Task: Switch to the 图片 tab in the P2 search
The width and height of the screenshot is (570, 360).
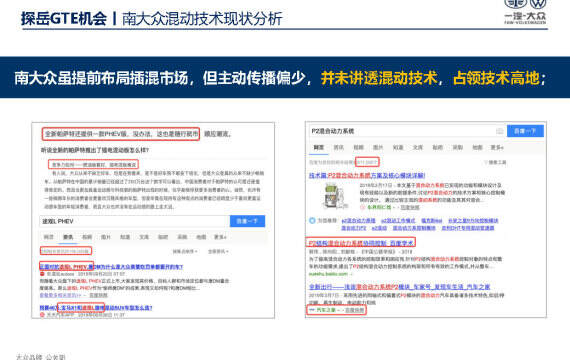Action: click(378, 147)
